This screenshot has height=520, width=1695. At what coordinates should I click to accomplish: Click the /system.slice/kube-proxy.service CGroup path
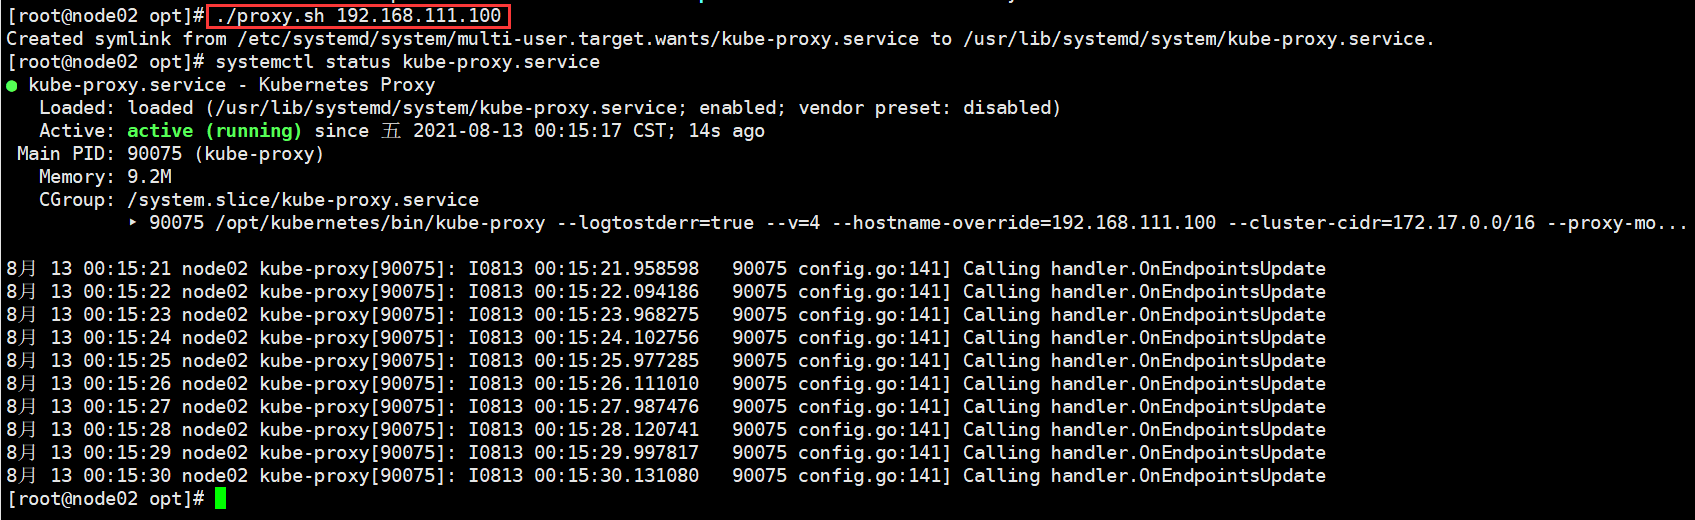pos(303,200)
